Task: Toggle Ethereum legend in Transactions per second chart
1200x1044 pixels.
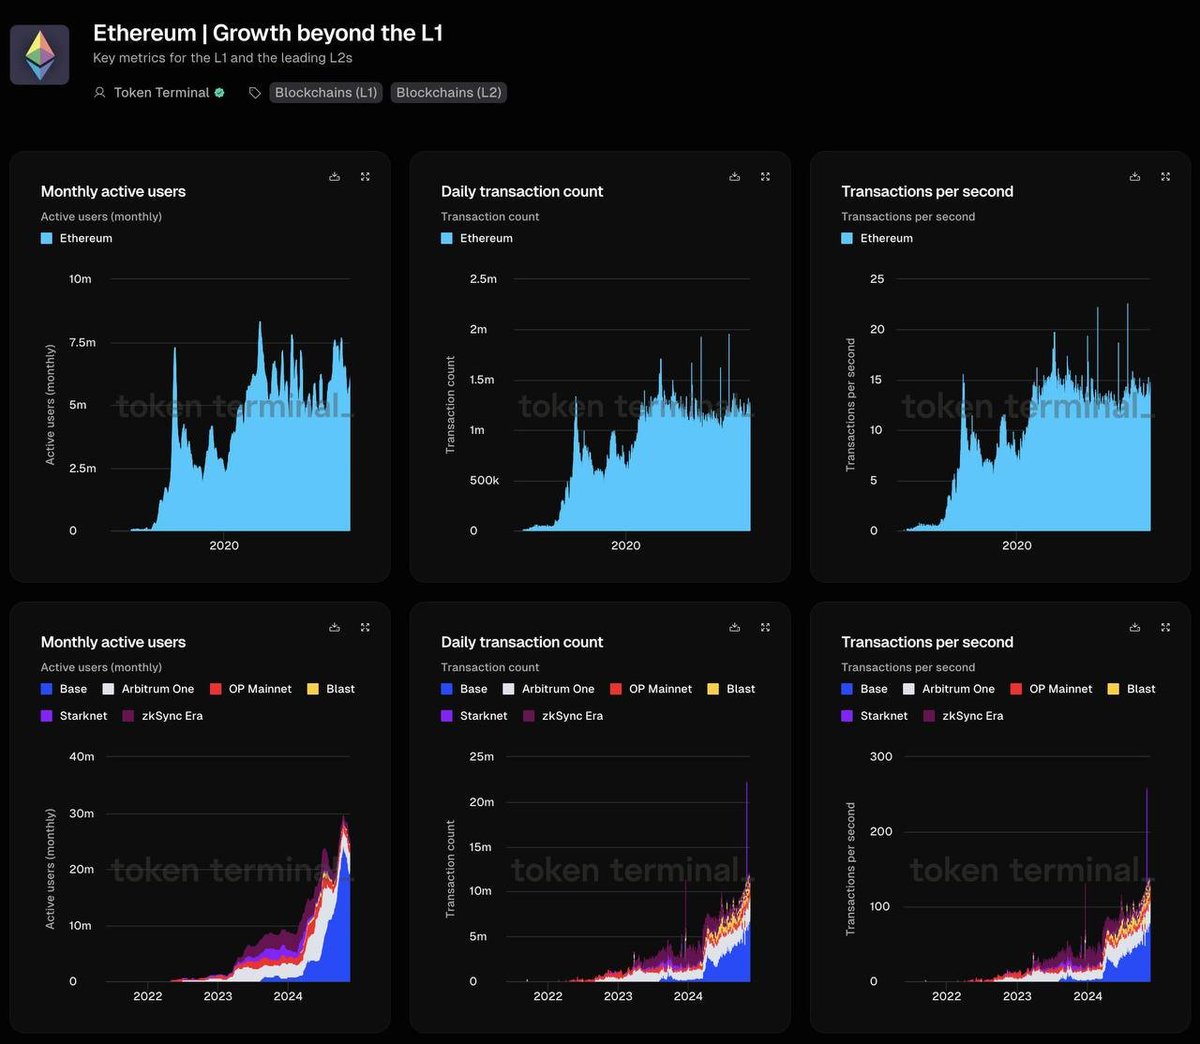Action: click(877, 238)
